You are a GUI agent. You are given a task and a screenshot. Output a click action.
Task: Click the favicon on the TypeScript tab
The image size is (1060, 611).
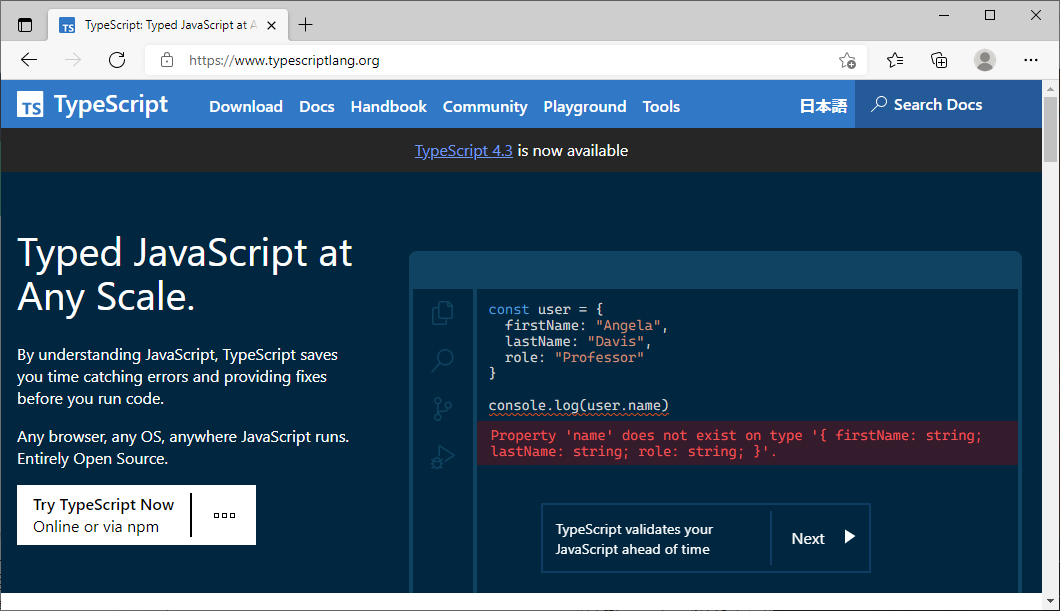(67, 26)
